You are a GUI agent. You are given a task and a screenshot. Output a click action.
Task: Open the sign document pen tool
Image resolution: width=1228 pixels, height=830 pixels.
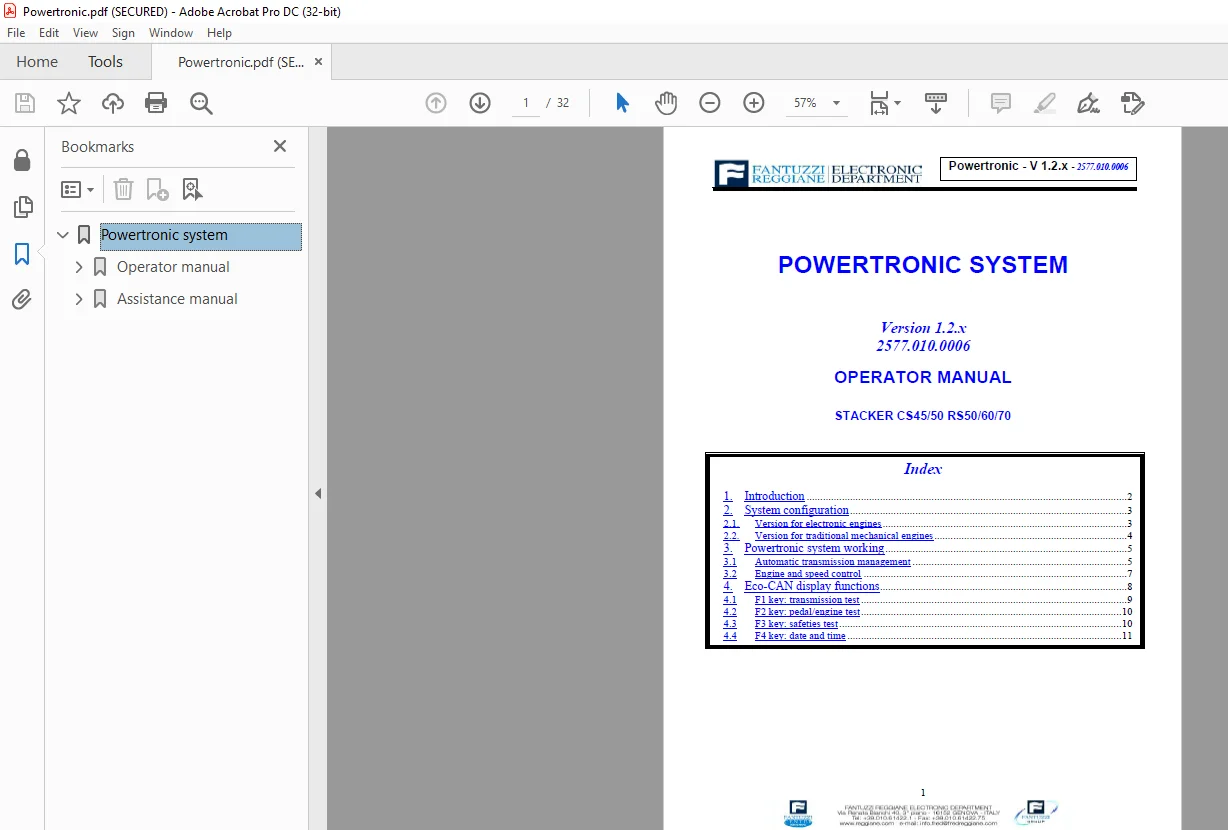1088,103
